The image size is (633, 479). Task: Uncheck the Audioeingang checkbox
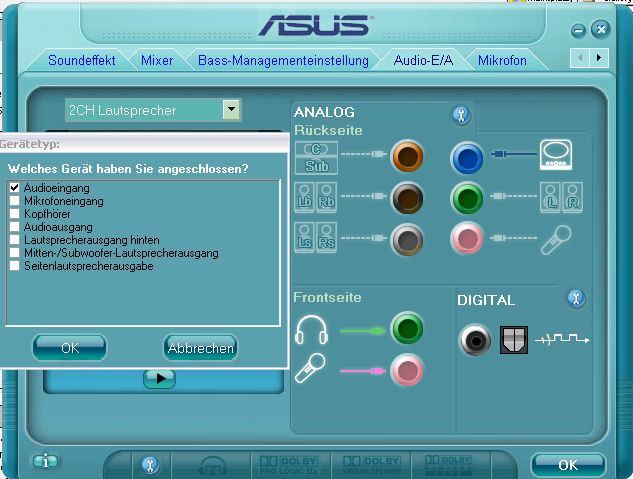pyautogui.click(x=15, y=188)
